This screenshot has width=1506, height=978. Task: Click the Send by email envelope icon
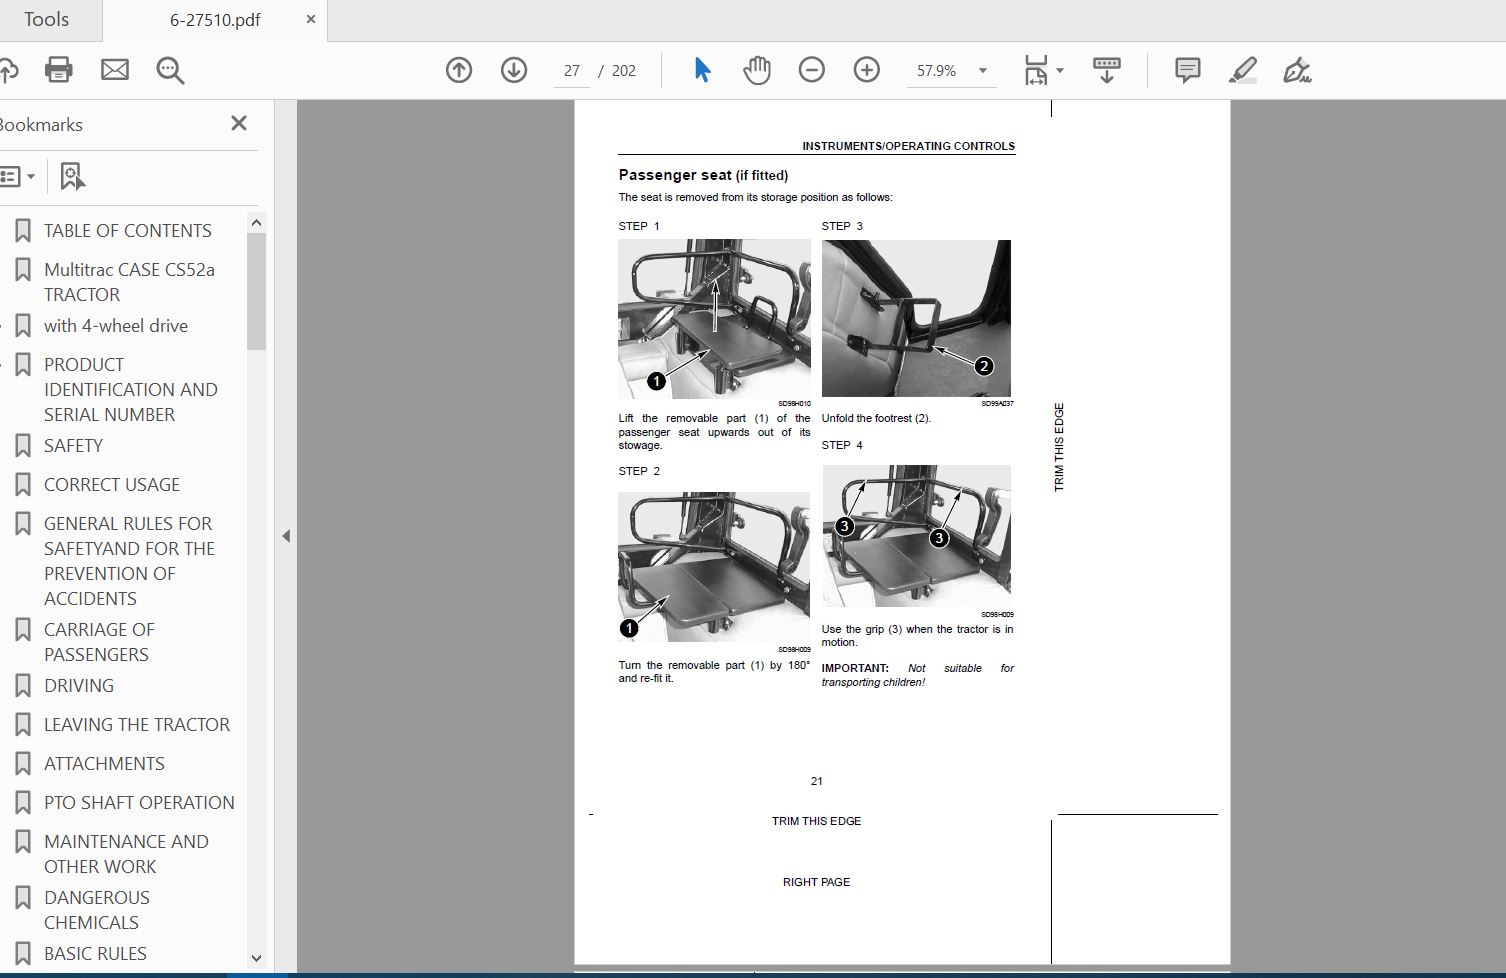[x=115, y=70]
